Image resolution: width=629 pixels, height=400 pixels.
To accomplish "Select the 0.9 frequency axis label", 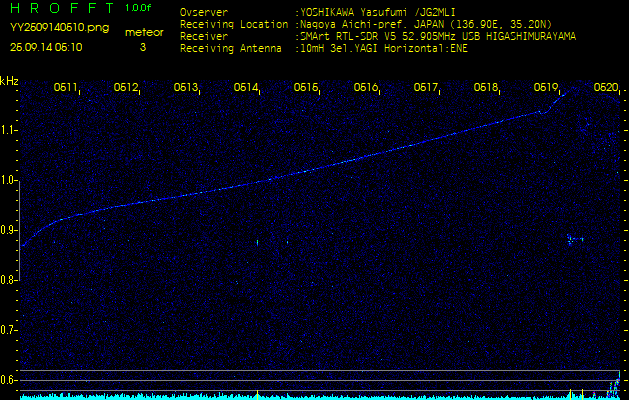I will coord(9,230).
